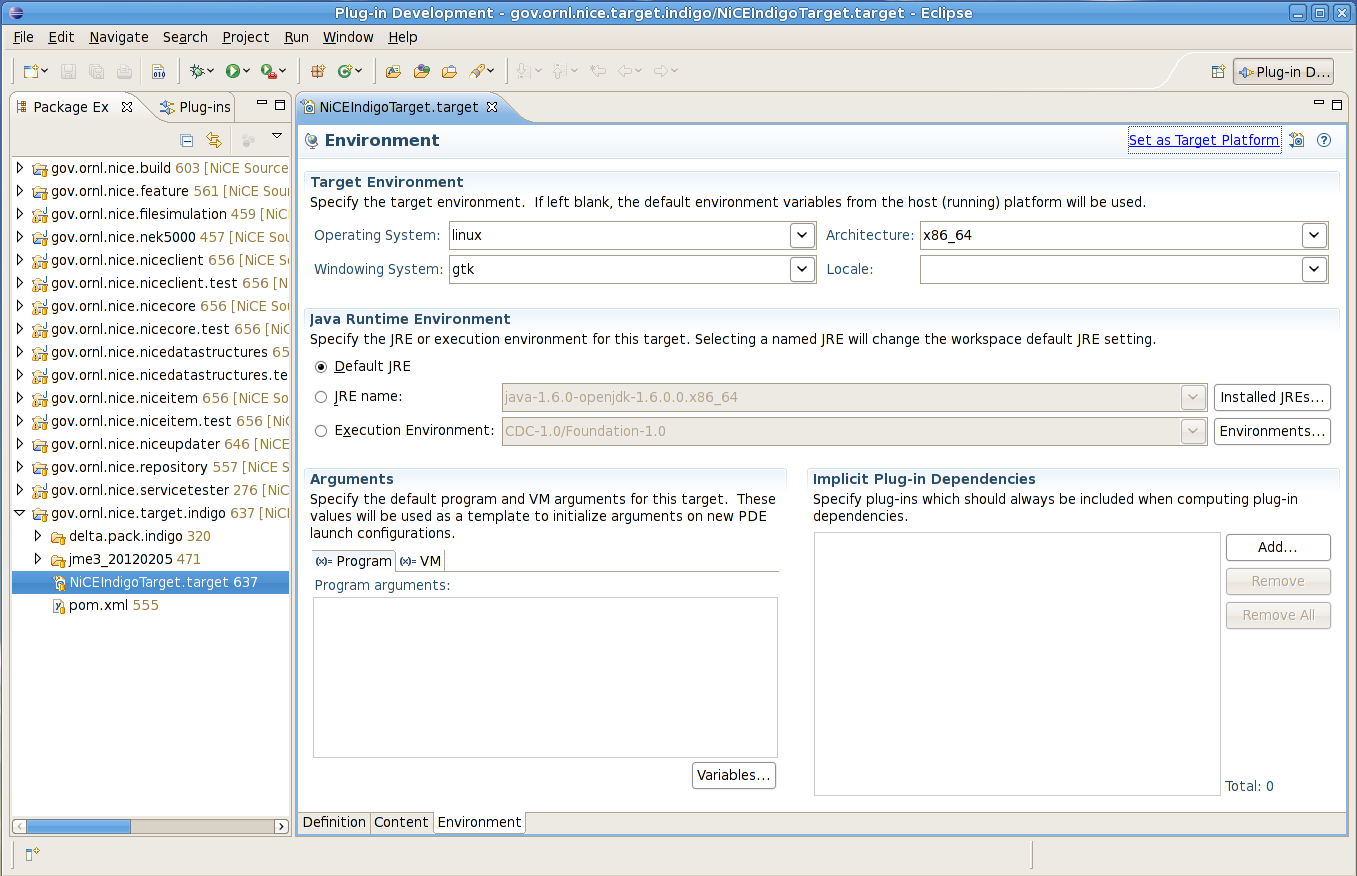This screenshot has height=876, width=1357.
Task: Click into the Program arguments text area
Action: point(545,677)
